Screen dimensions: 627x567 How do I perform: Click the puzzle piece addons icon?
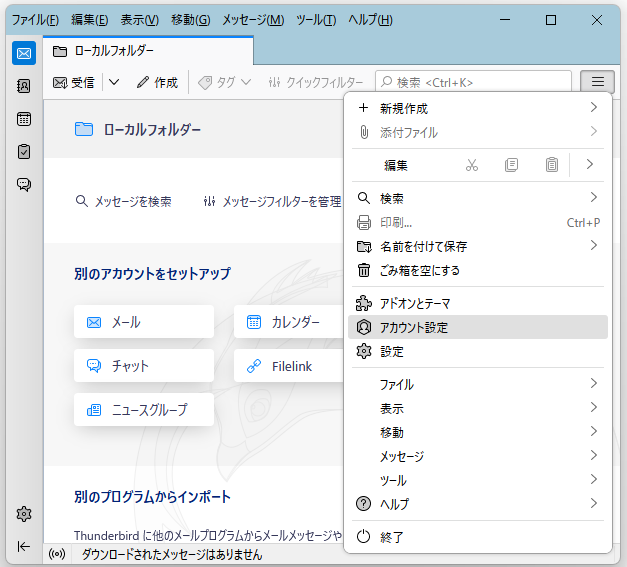(x=363, y=303)
